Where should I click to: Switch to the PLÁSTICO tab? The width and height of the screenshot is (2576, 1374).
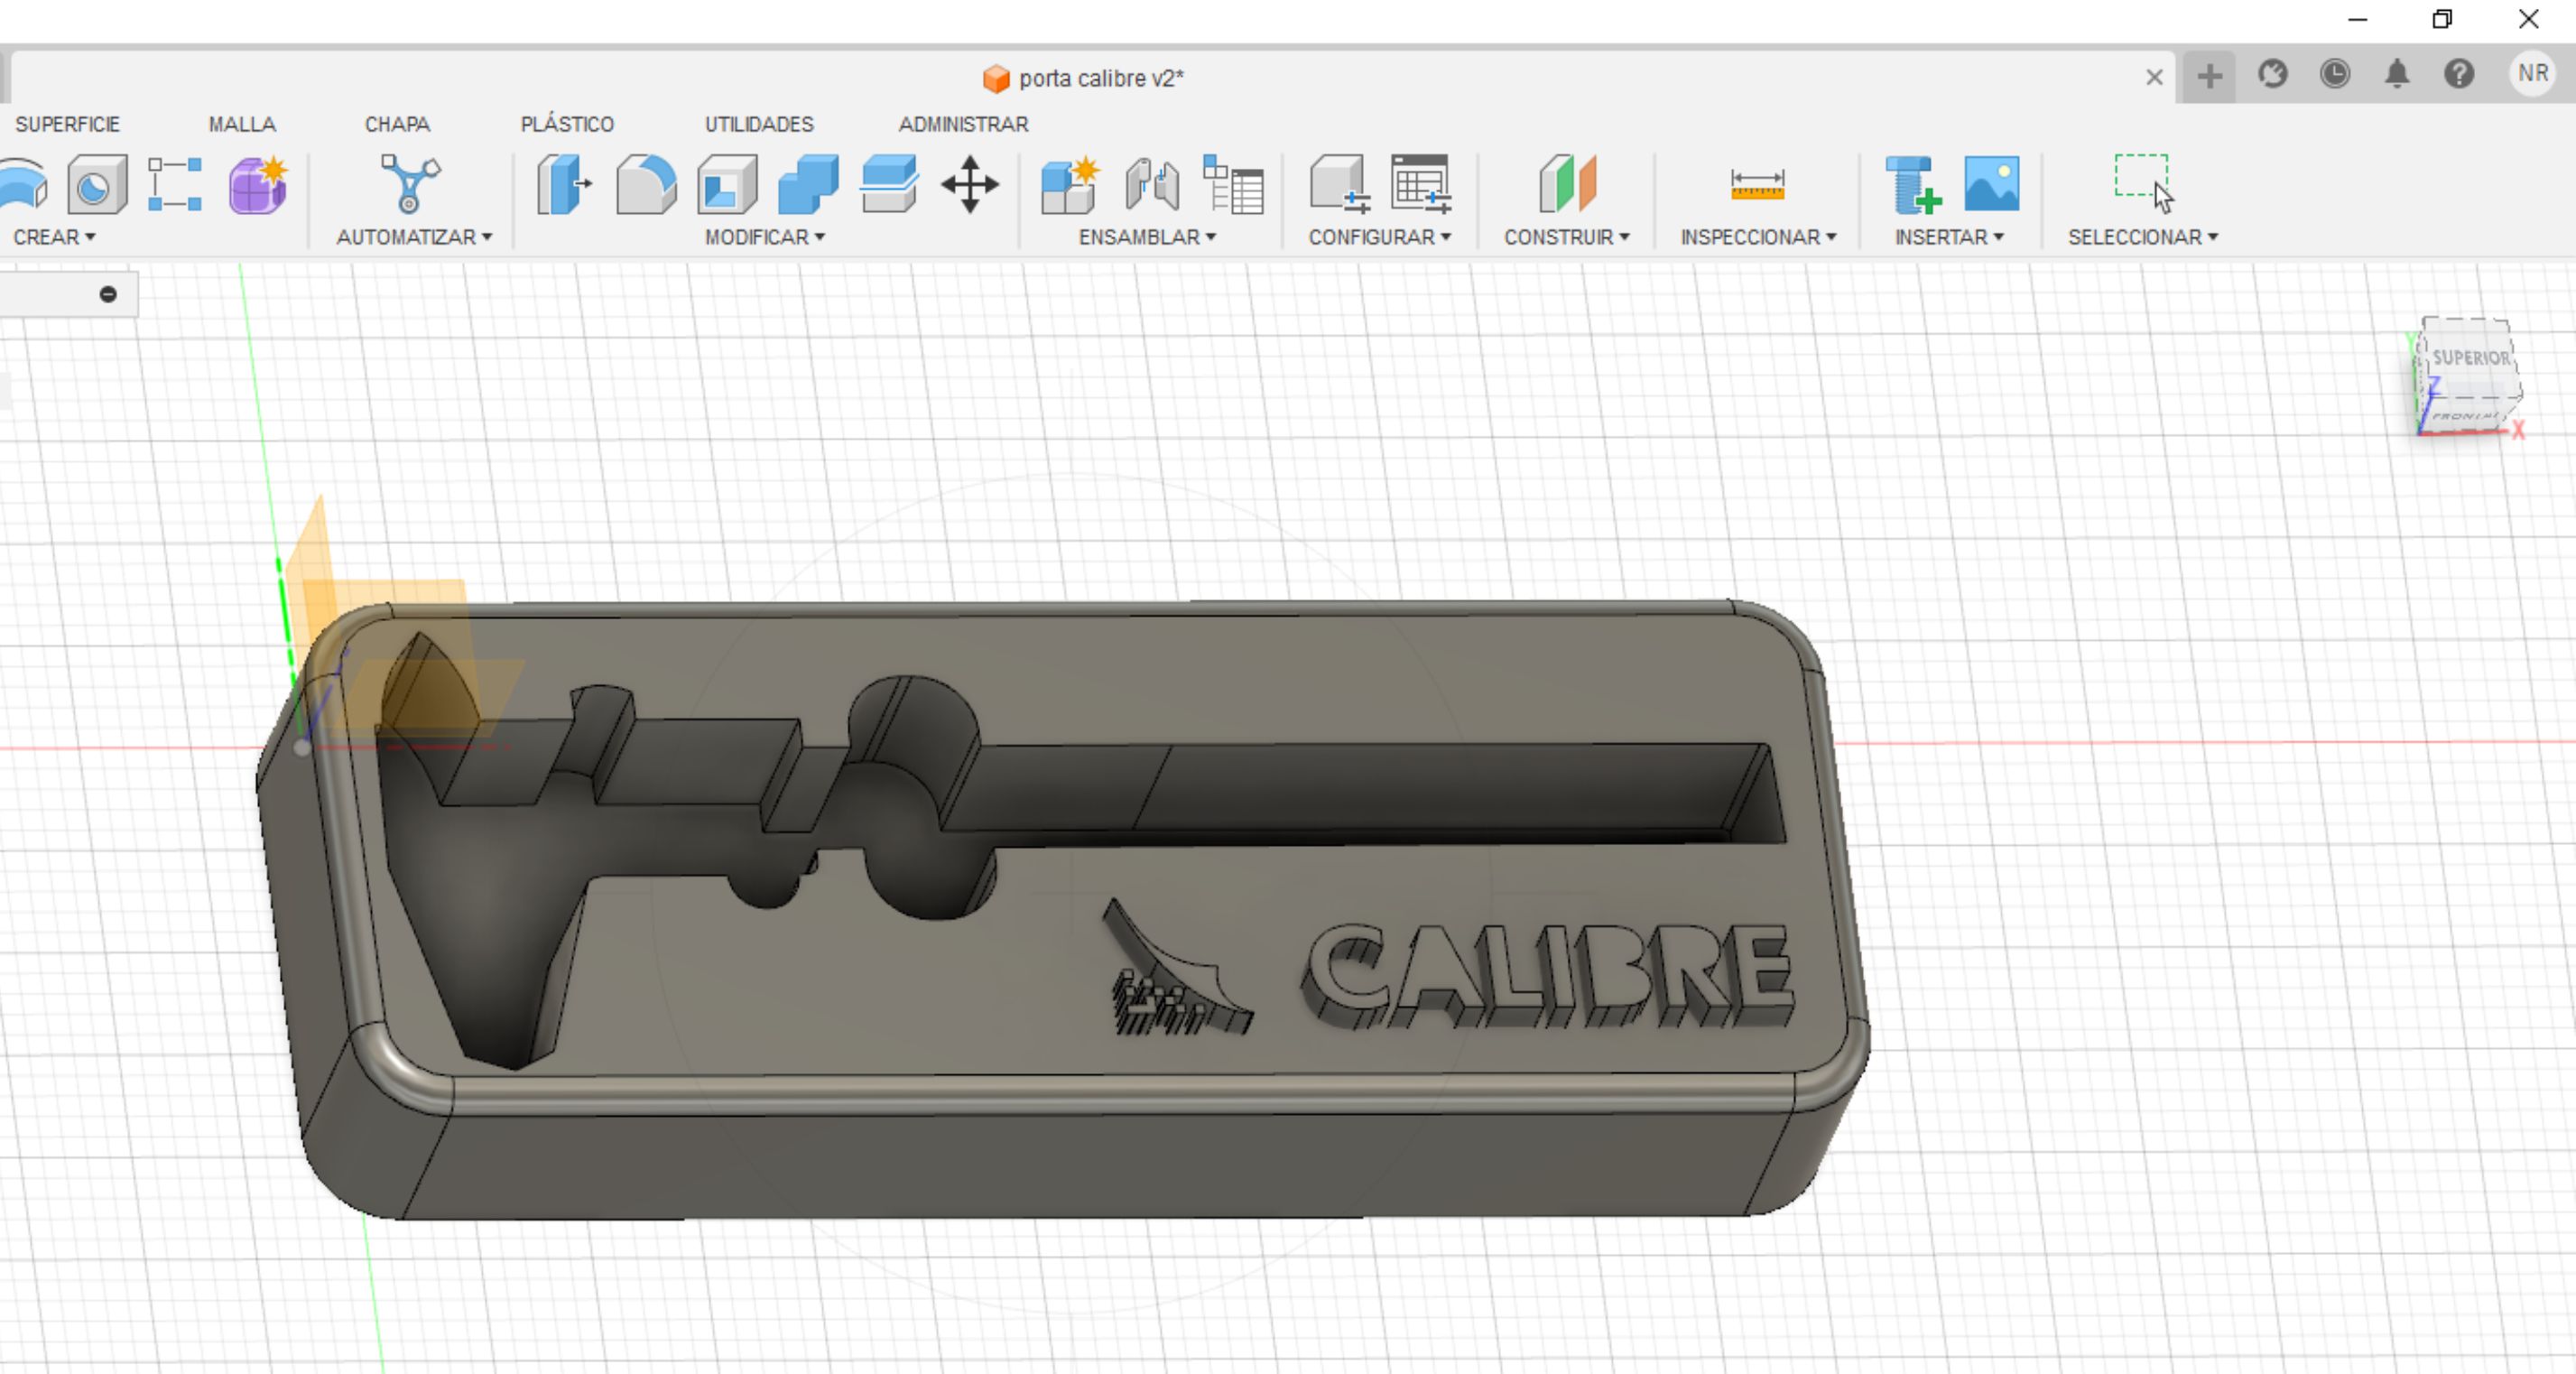(567, 124)
